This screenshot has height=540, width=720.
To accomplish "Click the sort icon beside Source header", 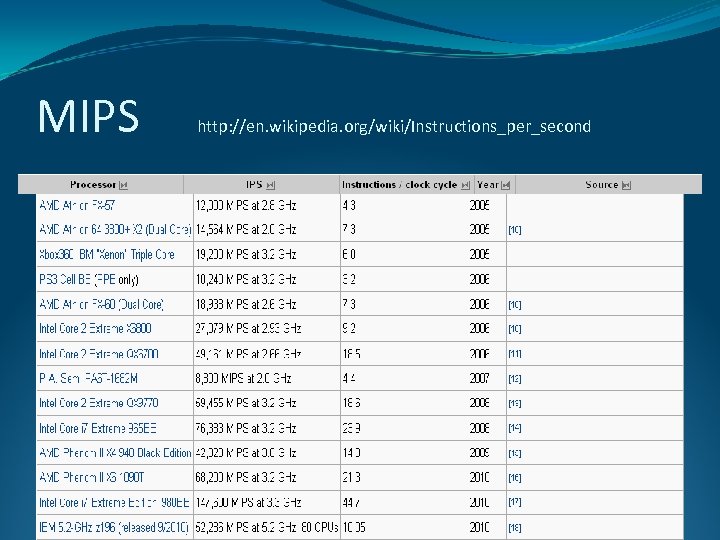I will tap(626, 185).
